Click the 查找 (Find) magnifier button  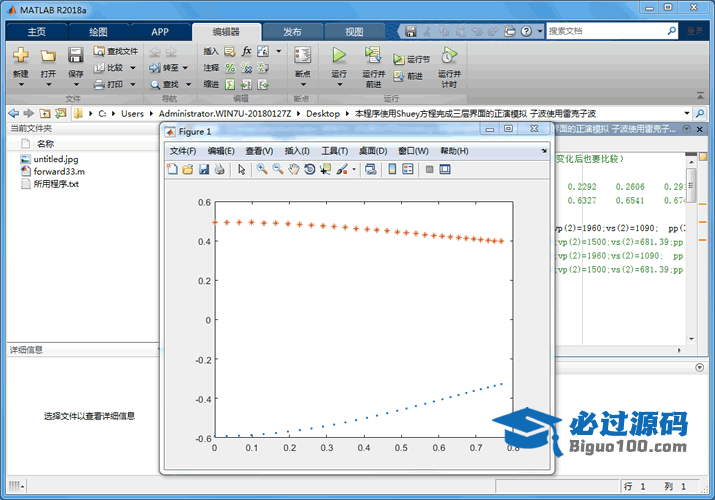tap(164, 84)
